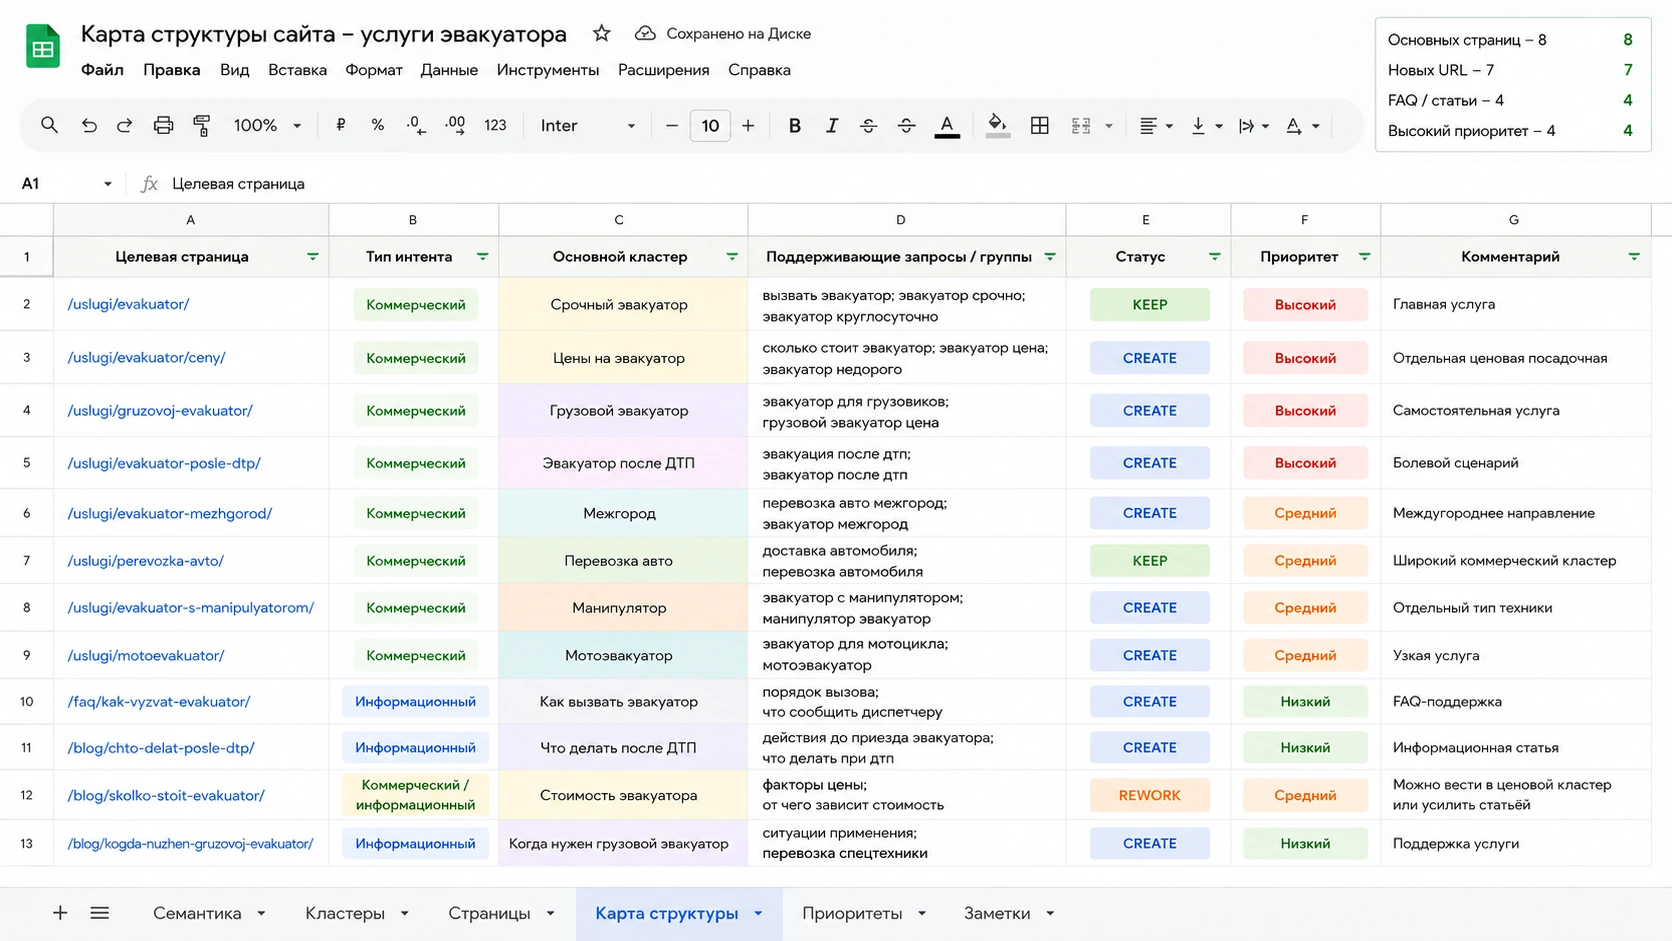
Task: Toggle the Статус column filter
Action: click(1214, 257)
